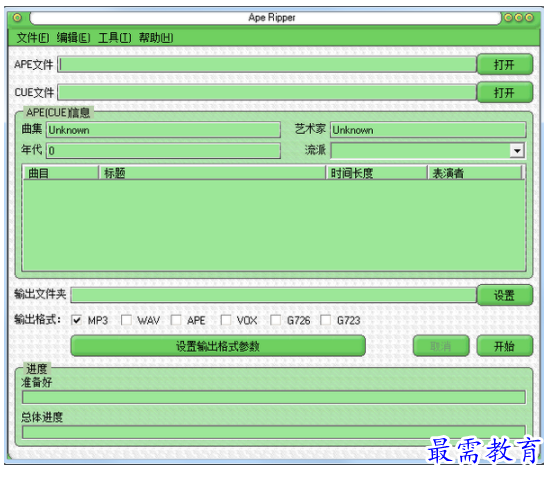Viewport: 549px width, 482px height.
Task: Enable the WAV output format checkbox
Action: 126,320
